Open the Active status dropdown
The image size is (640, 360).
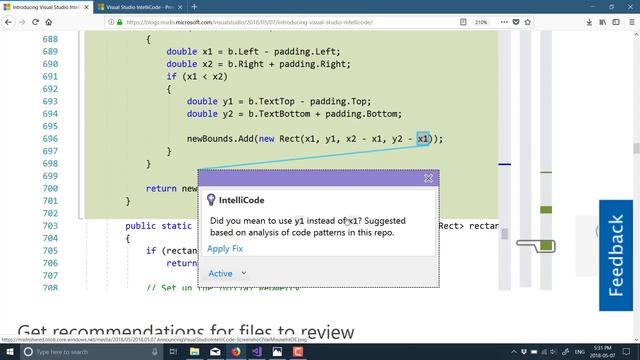227,273
